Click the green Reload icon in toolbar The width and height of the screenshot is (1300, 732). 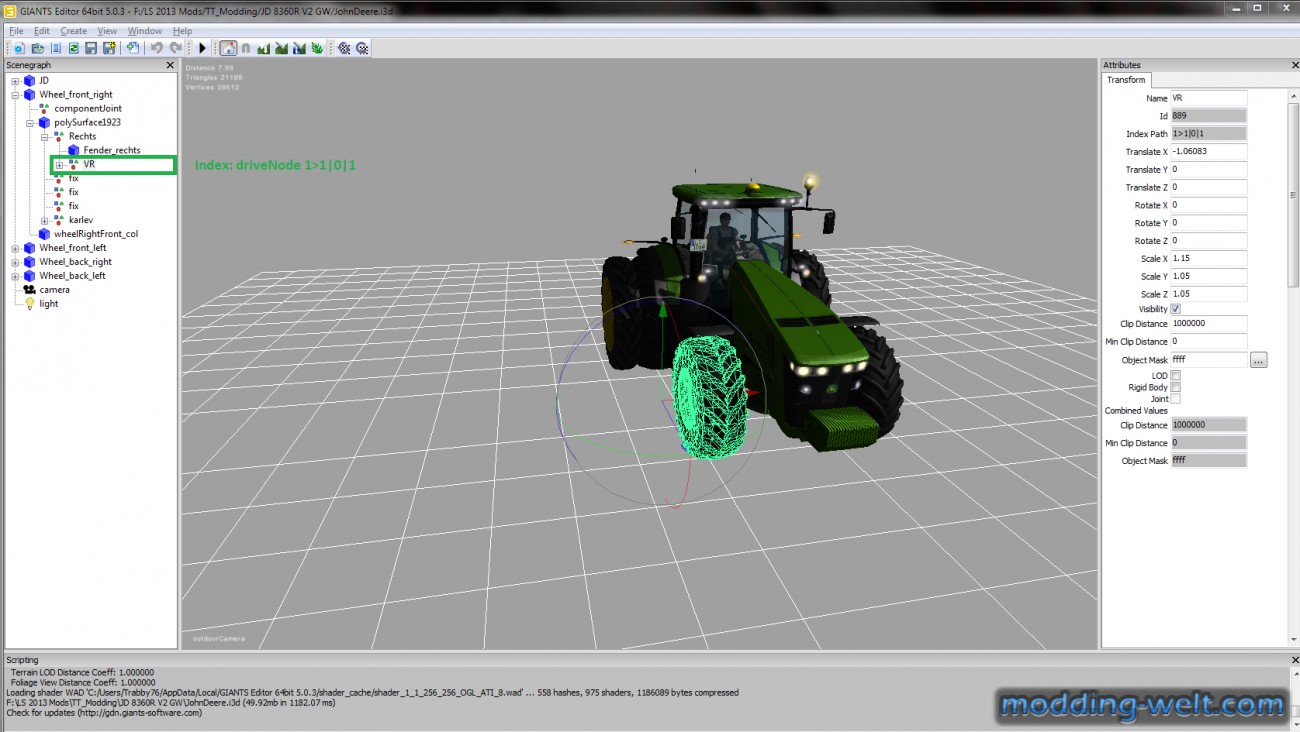coord(73,48)
